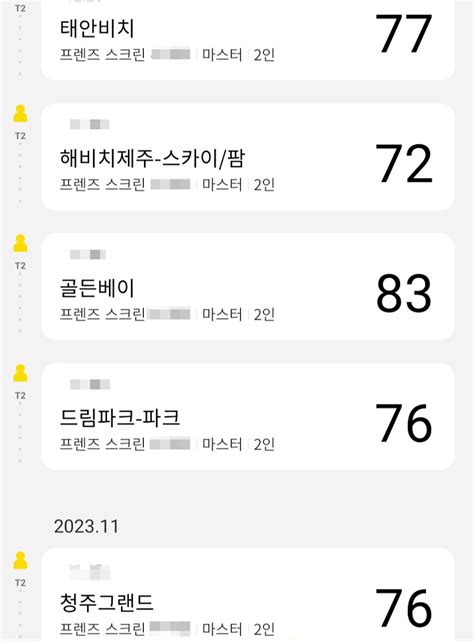474x641 pixels.
Task: Open the 드림파크-파크 round card
Action: point(248,416)
